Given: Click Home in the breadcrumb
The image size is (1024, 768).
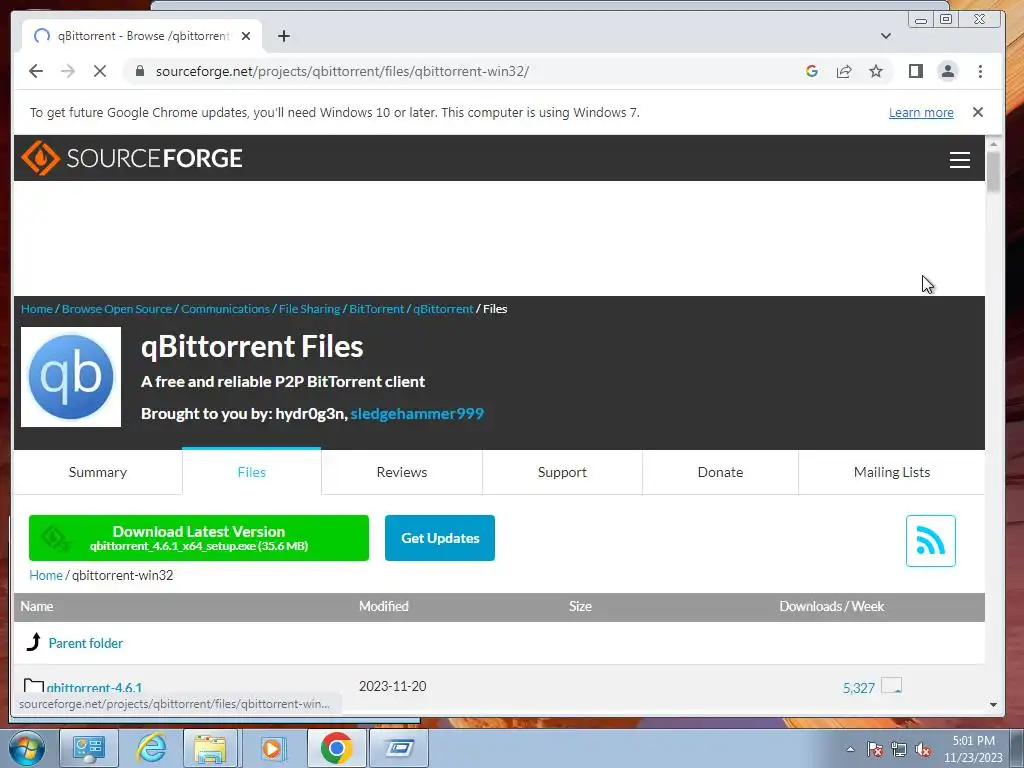Looking at the screenshot, I should [x=37, y=309].
